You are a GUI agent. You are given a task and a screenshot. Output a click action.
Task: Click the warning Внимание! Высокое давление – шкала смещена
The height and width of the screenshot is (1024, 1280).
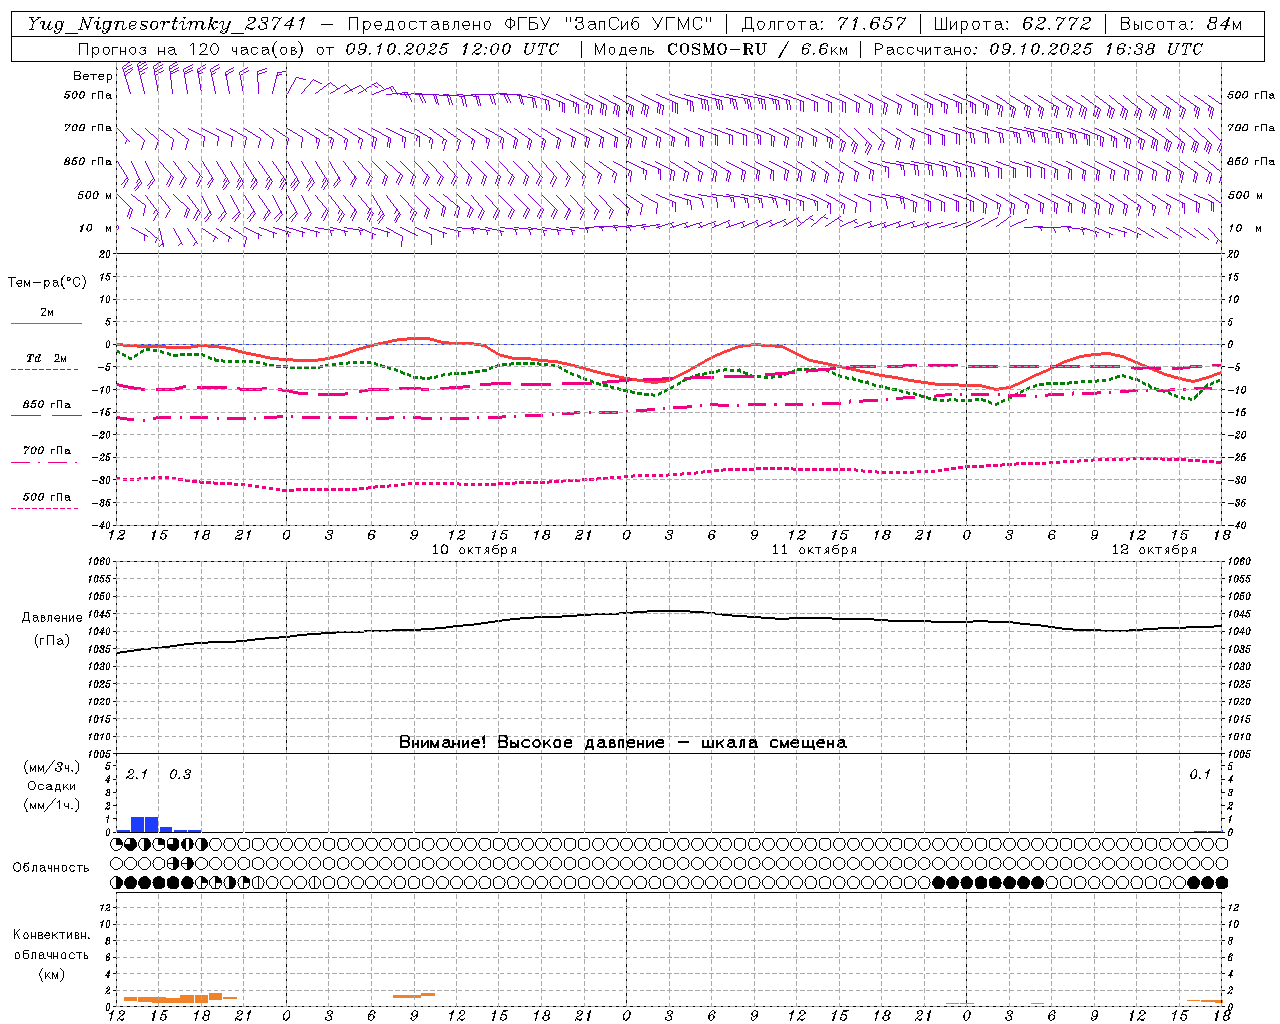tap(622, 742)
